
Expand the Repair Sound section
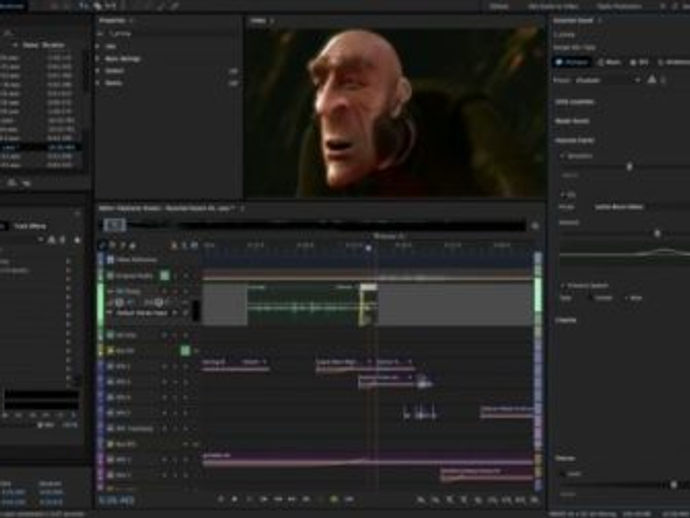pyautogui.click(x=573, y=121)
